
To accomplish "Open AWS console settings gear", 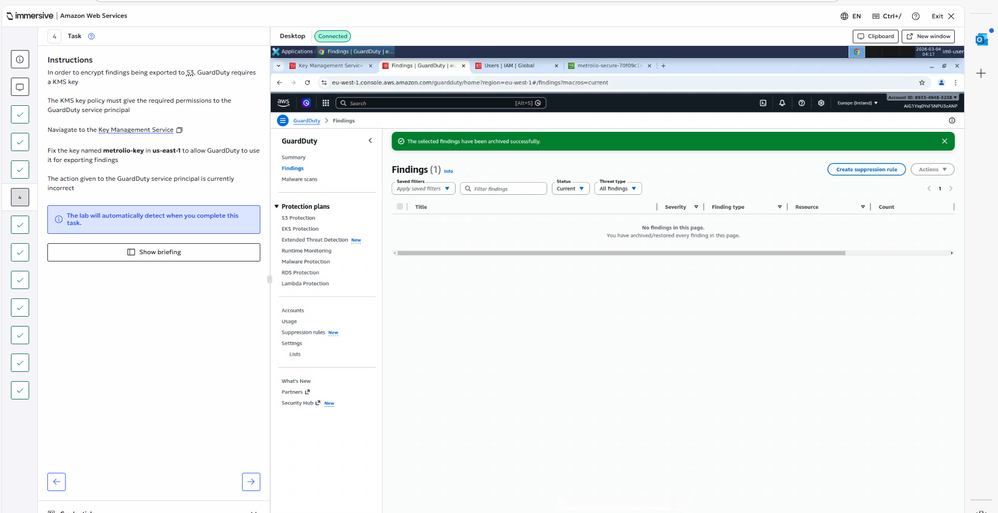I will pyautogui.click(x=821, y=103).
